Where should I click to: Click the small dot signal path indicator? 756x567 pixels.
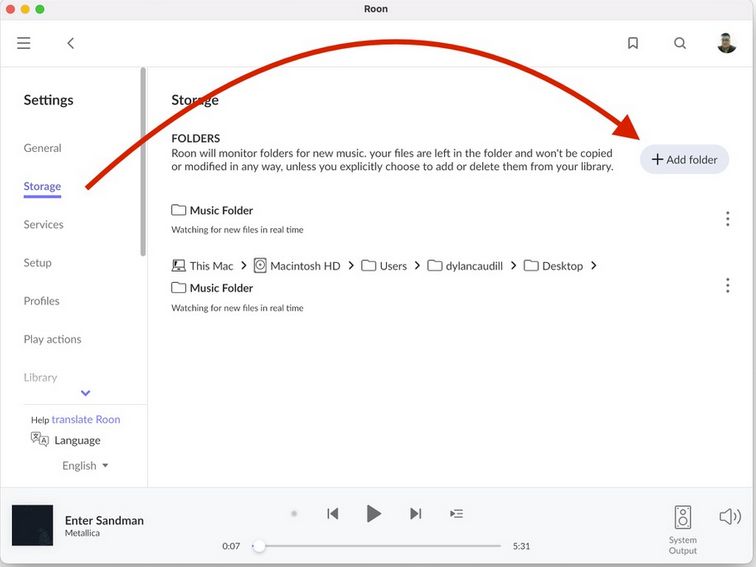(294, 513)
